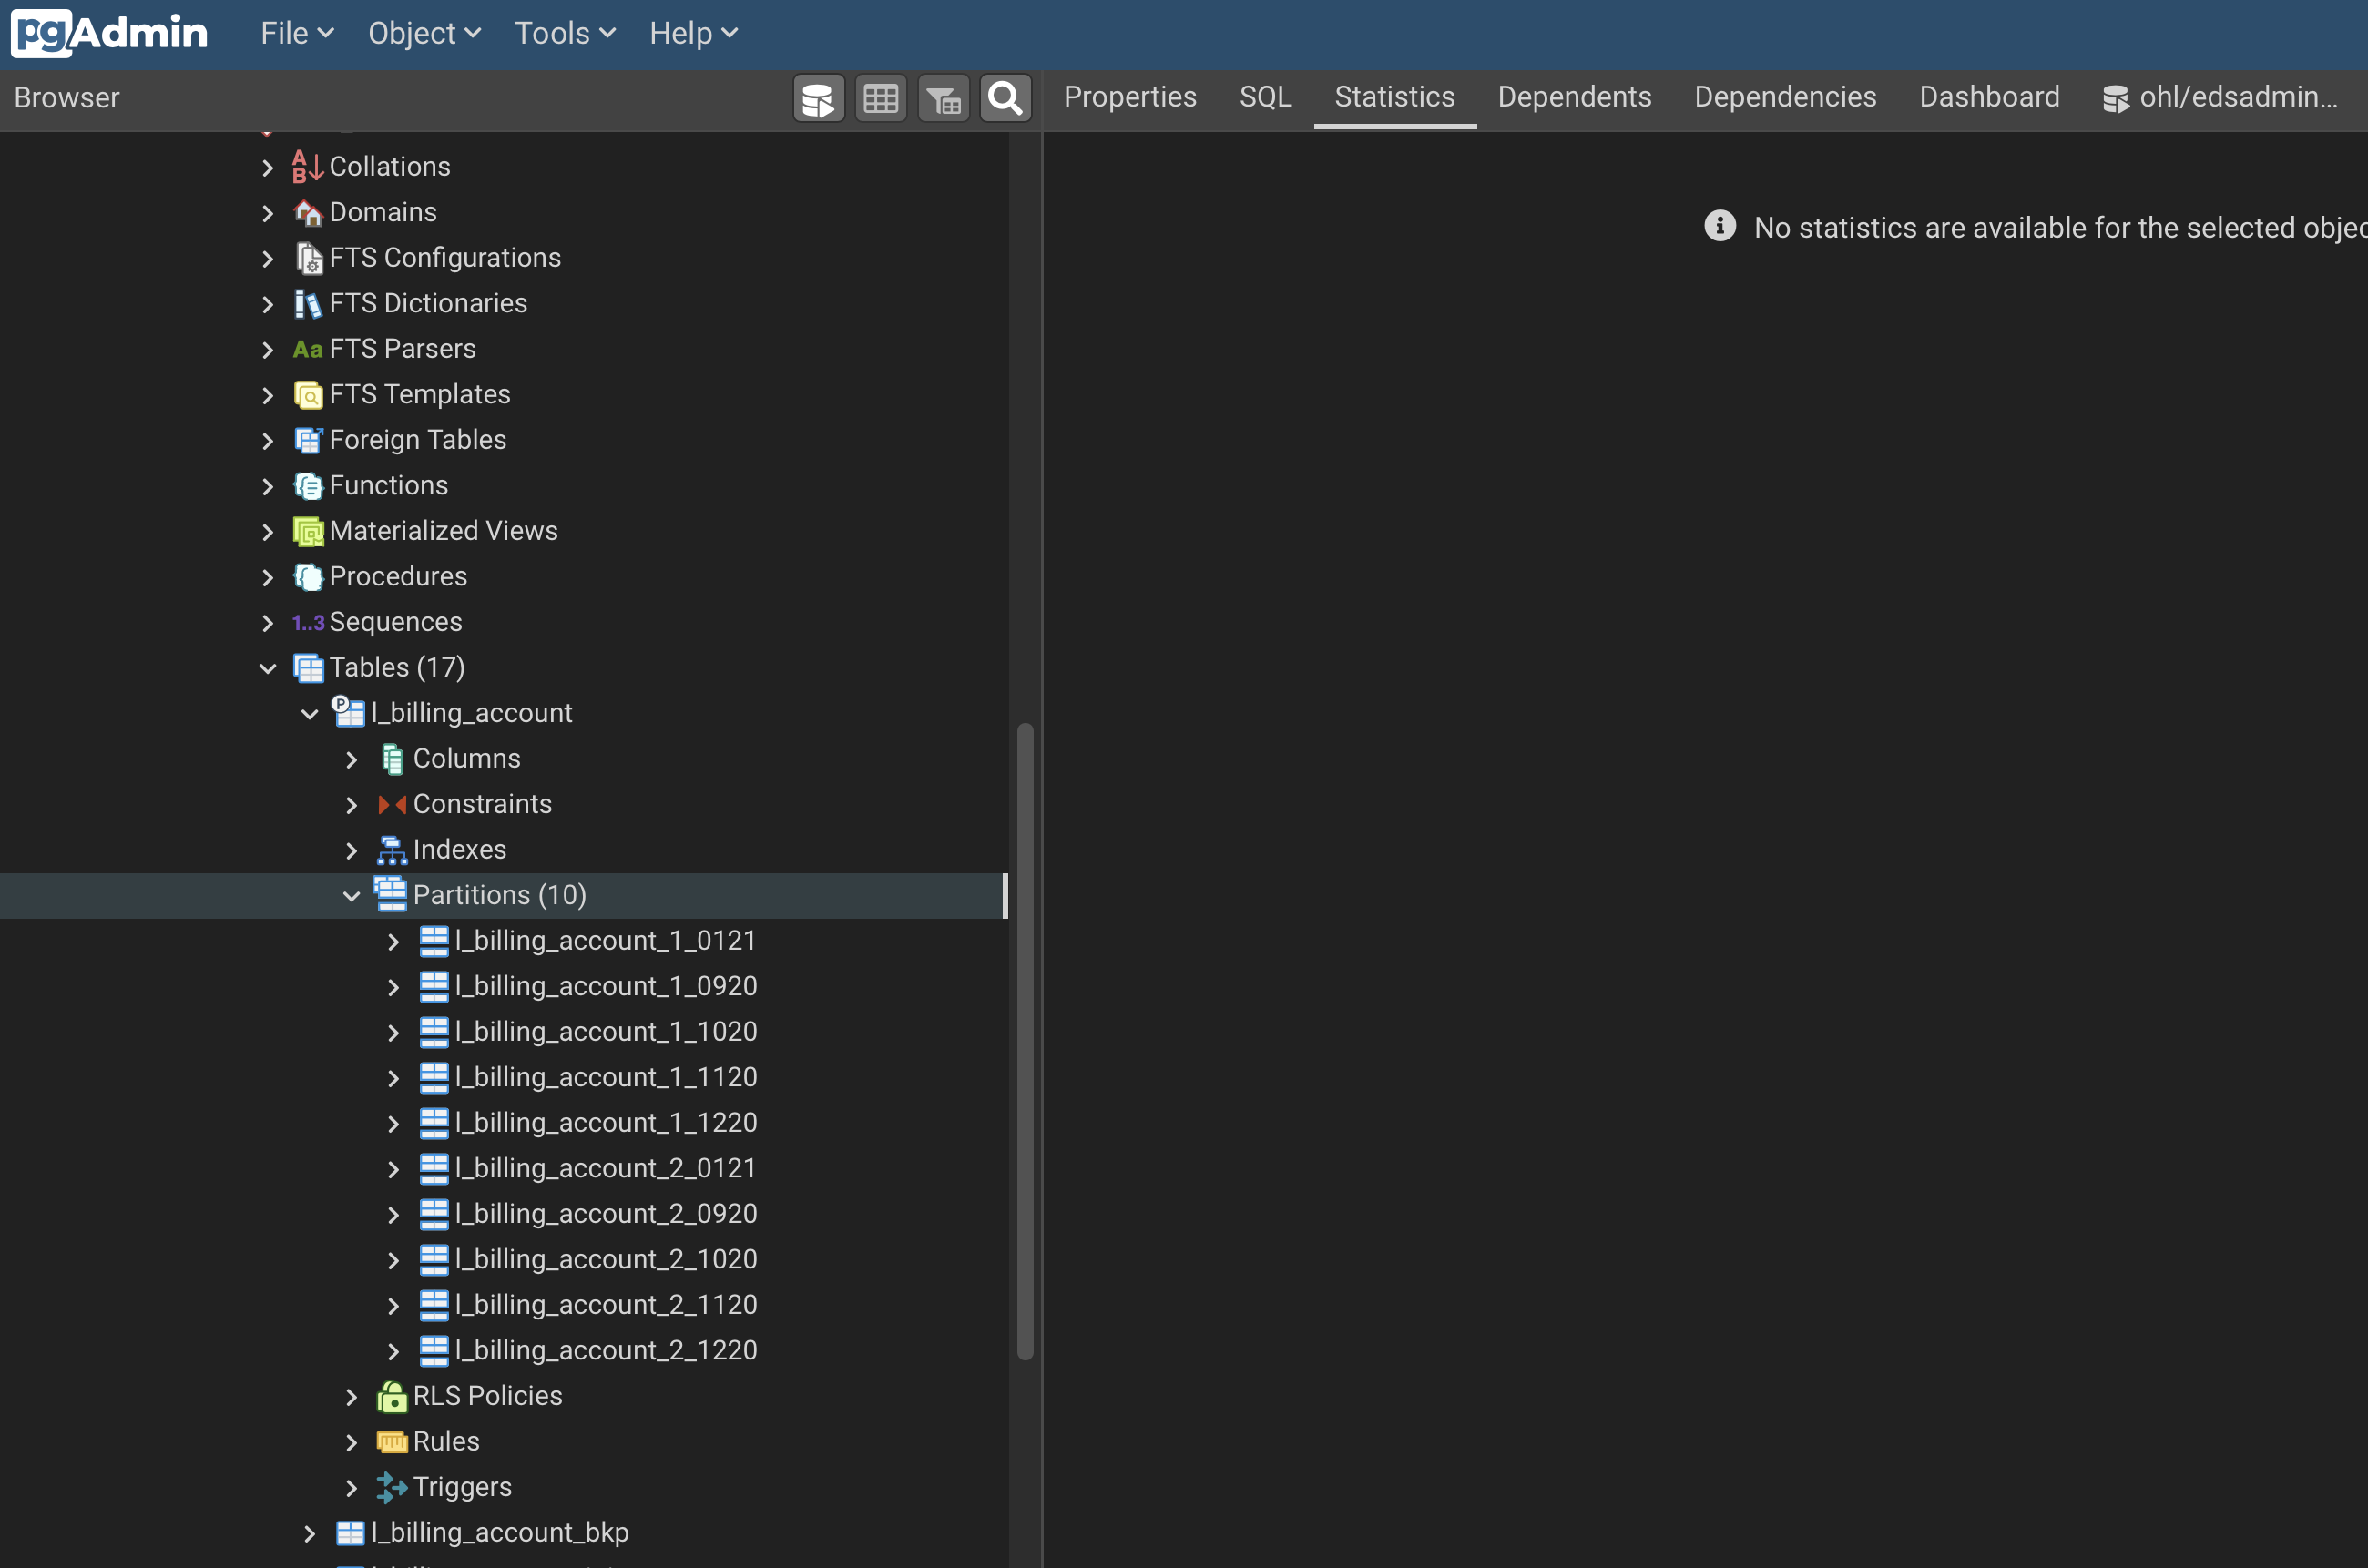The height and width of the screenshot is (1568, 2368).
Task: Collapse the Partitions (10) node
Action: pyautogui.click(x=351, y=895)
